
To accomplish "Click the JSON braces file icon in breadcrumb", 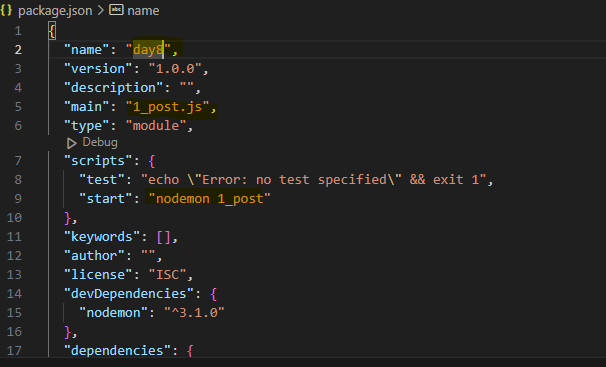I will [x=6, y=10].
